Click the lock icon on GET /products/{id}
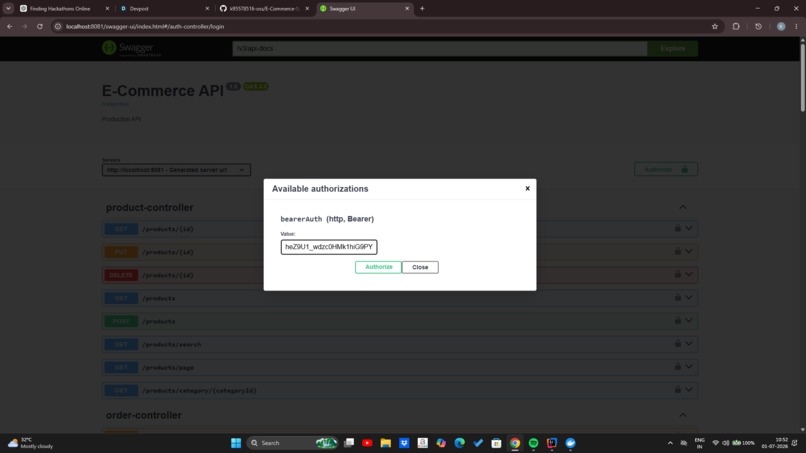 677,228
